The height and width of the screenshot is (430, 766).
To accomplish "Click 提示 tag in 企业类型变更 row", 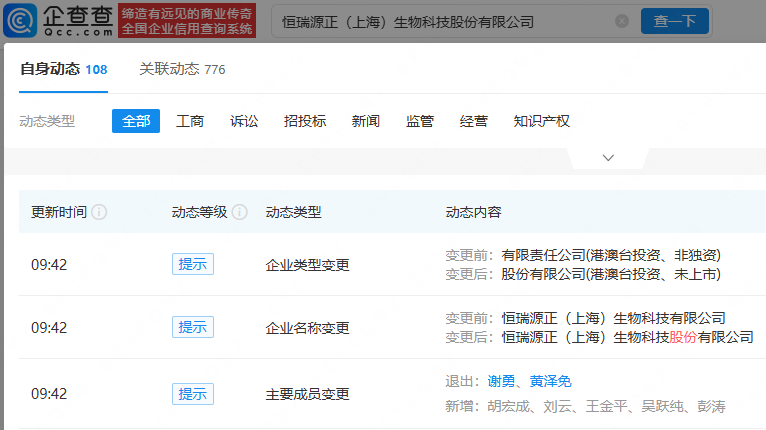I will [192, 264].
